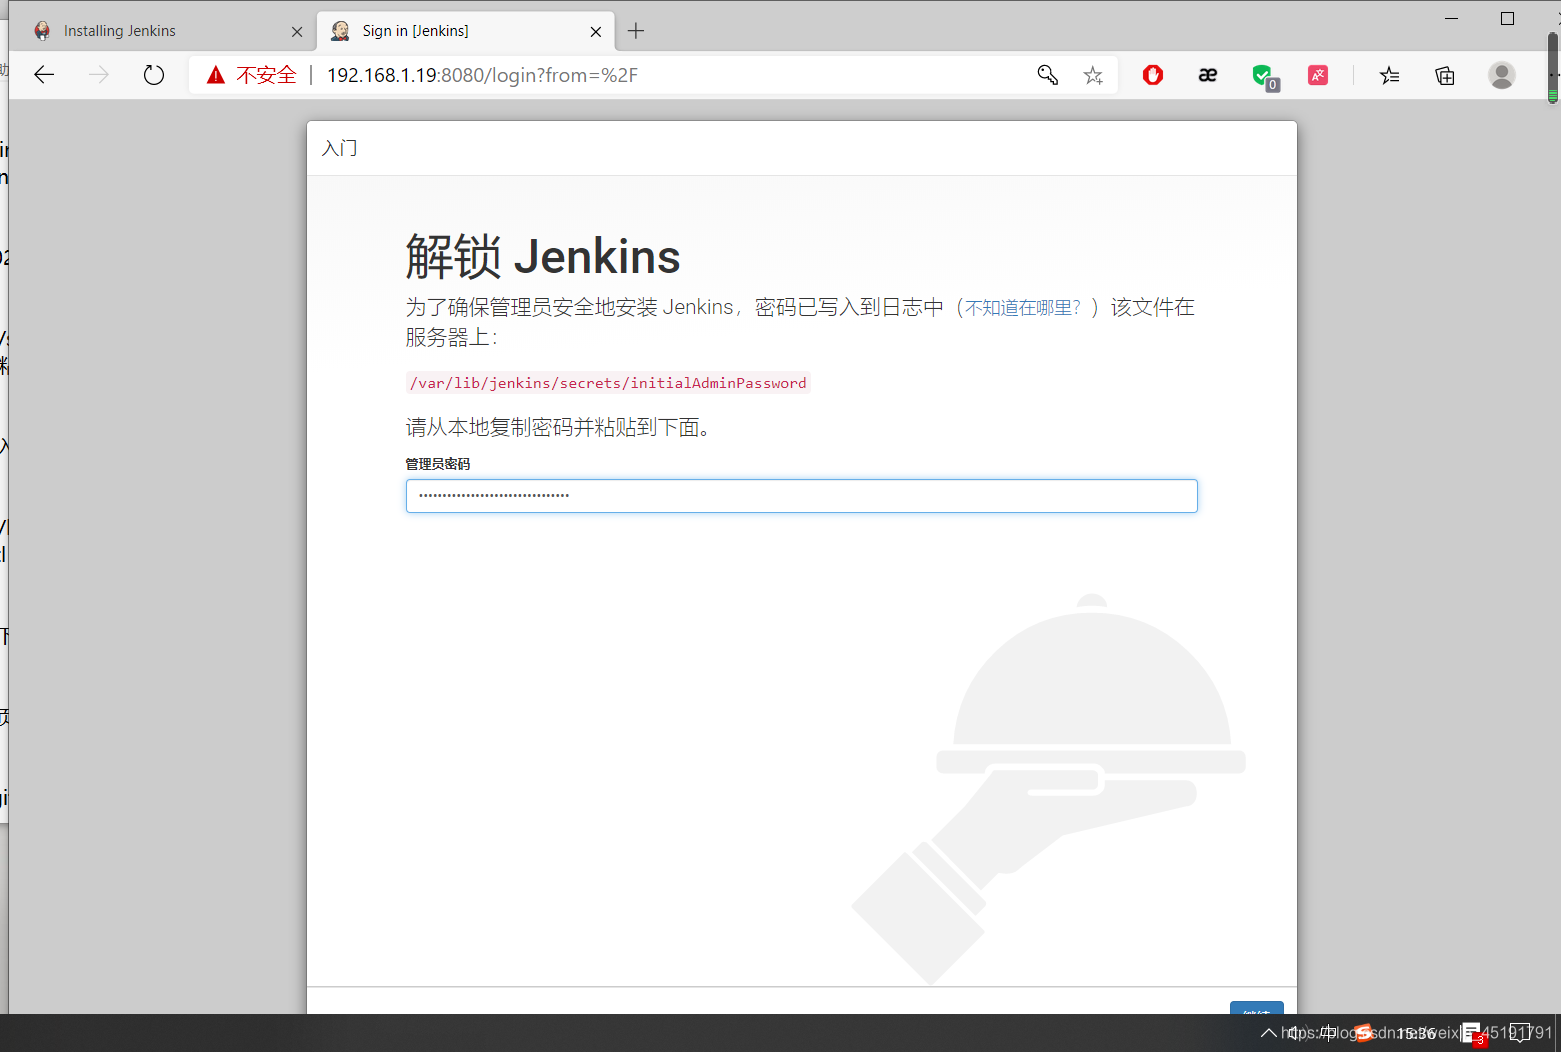This screenshot has width=1561, height=1052.
Task: Open the 'ae' extension icon
Action: click(1208, 75)
